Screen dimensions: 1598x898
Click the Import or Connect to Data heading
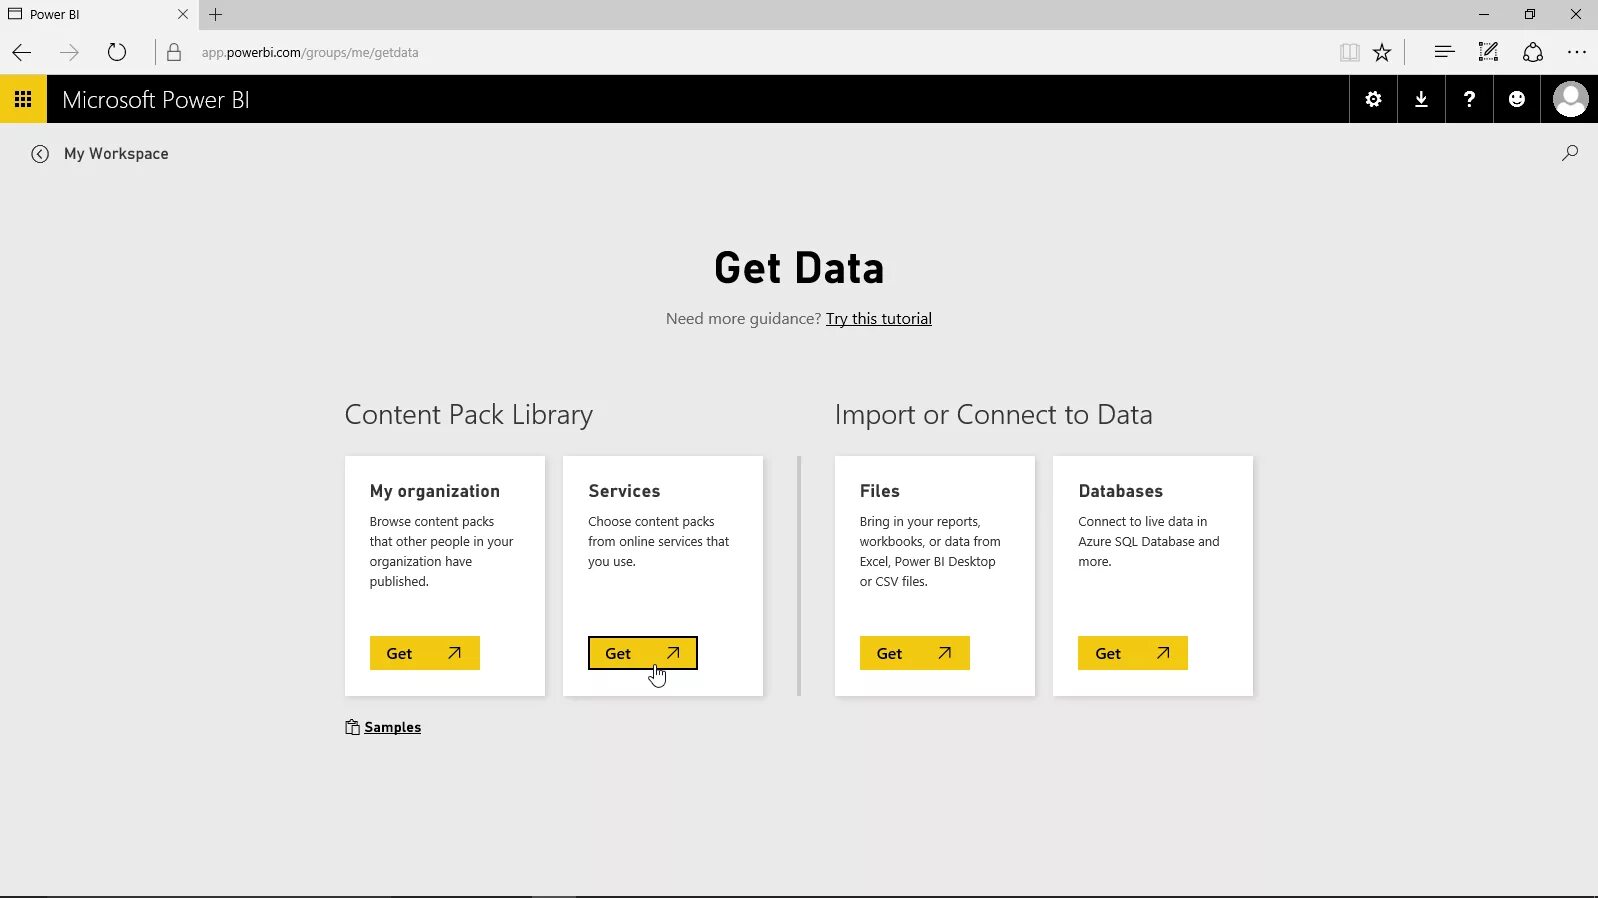pyautogui.click(x=994, y=414)
